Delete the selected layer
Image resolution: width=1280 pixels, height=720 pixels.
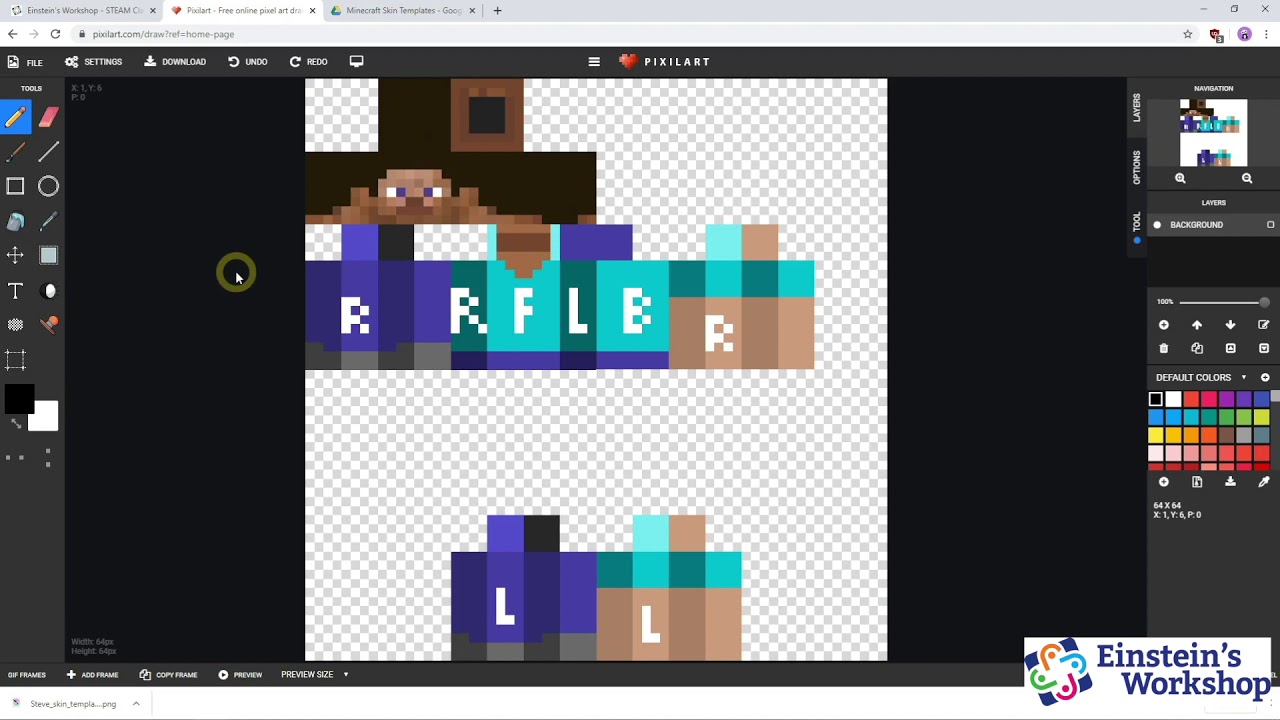pos(1163,348)
